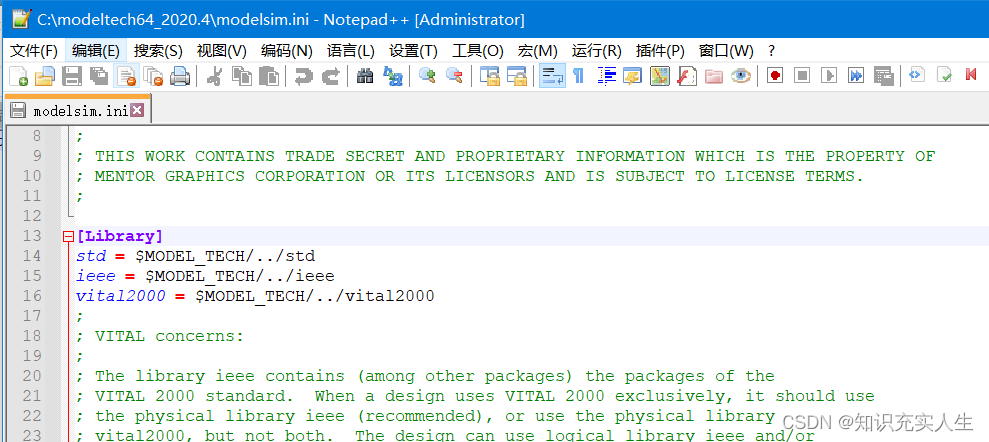Open Find with the binoculars icon

point(365,76)
